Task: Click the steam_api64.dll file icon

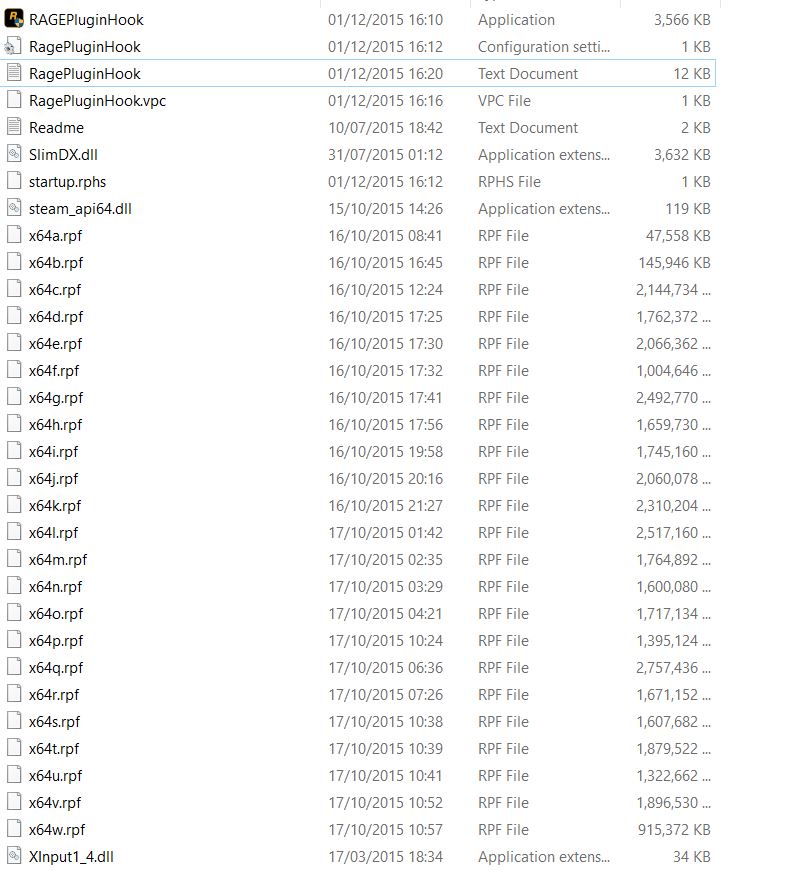Action: 14,208
